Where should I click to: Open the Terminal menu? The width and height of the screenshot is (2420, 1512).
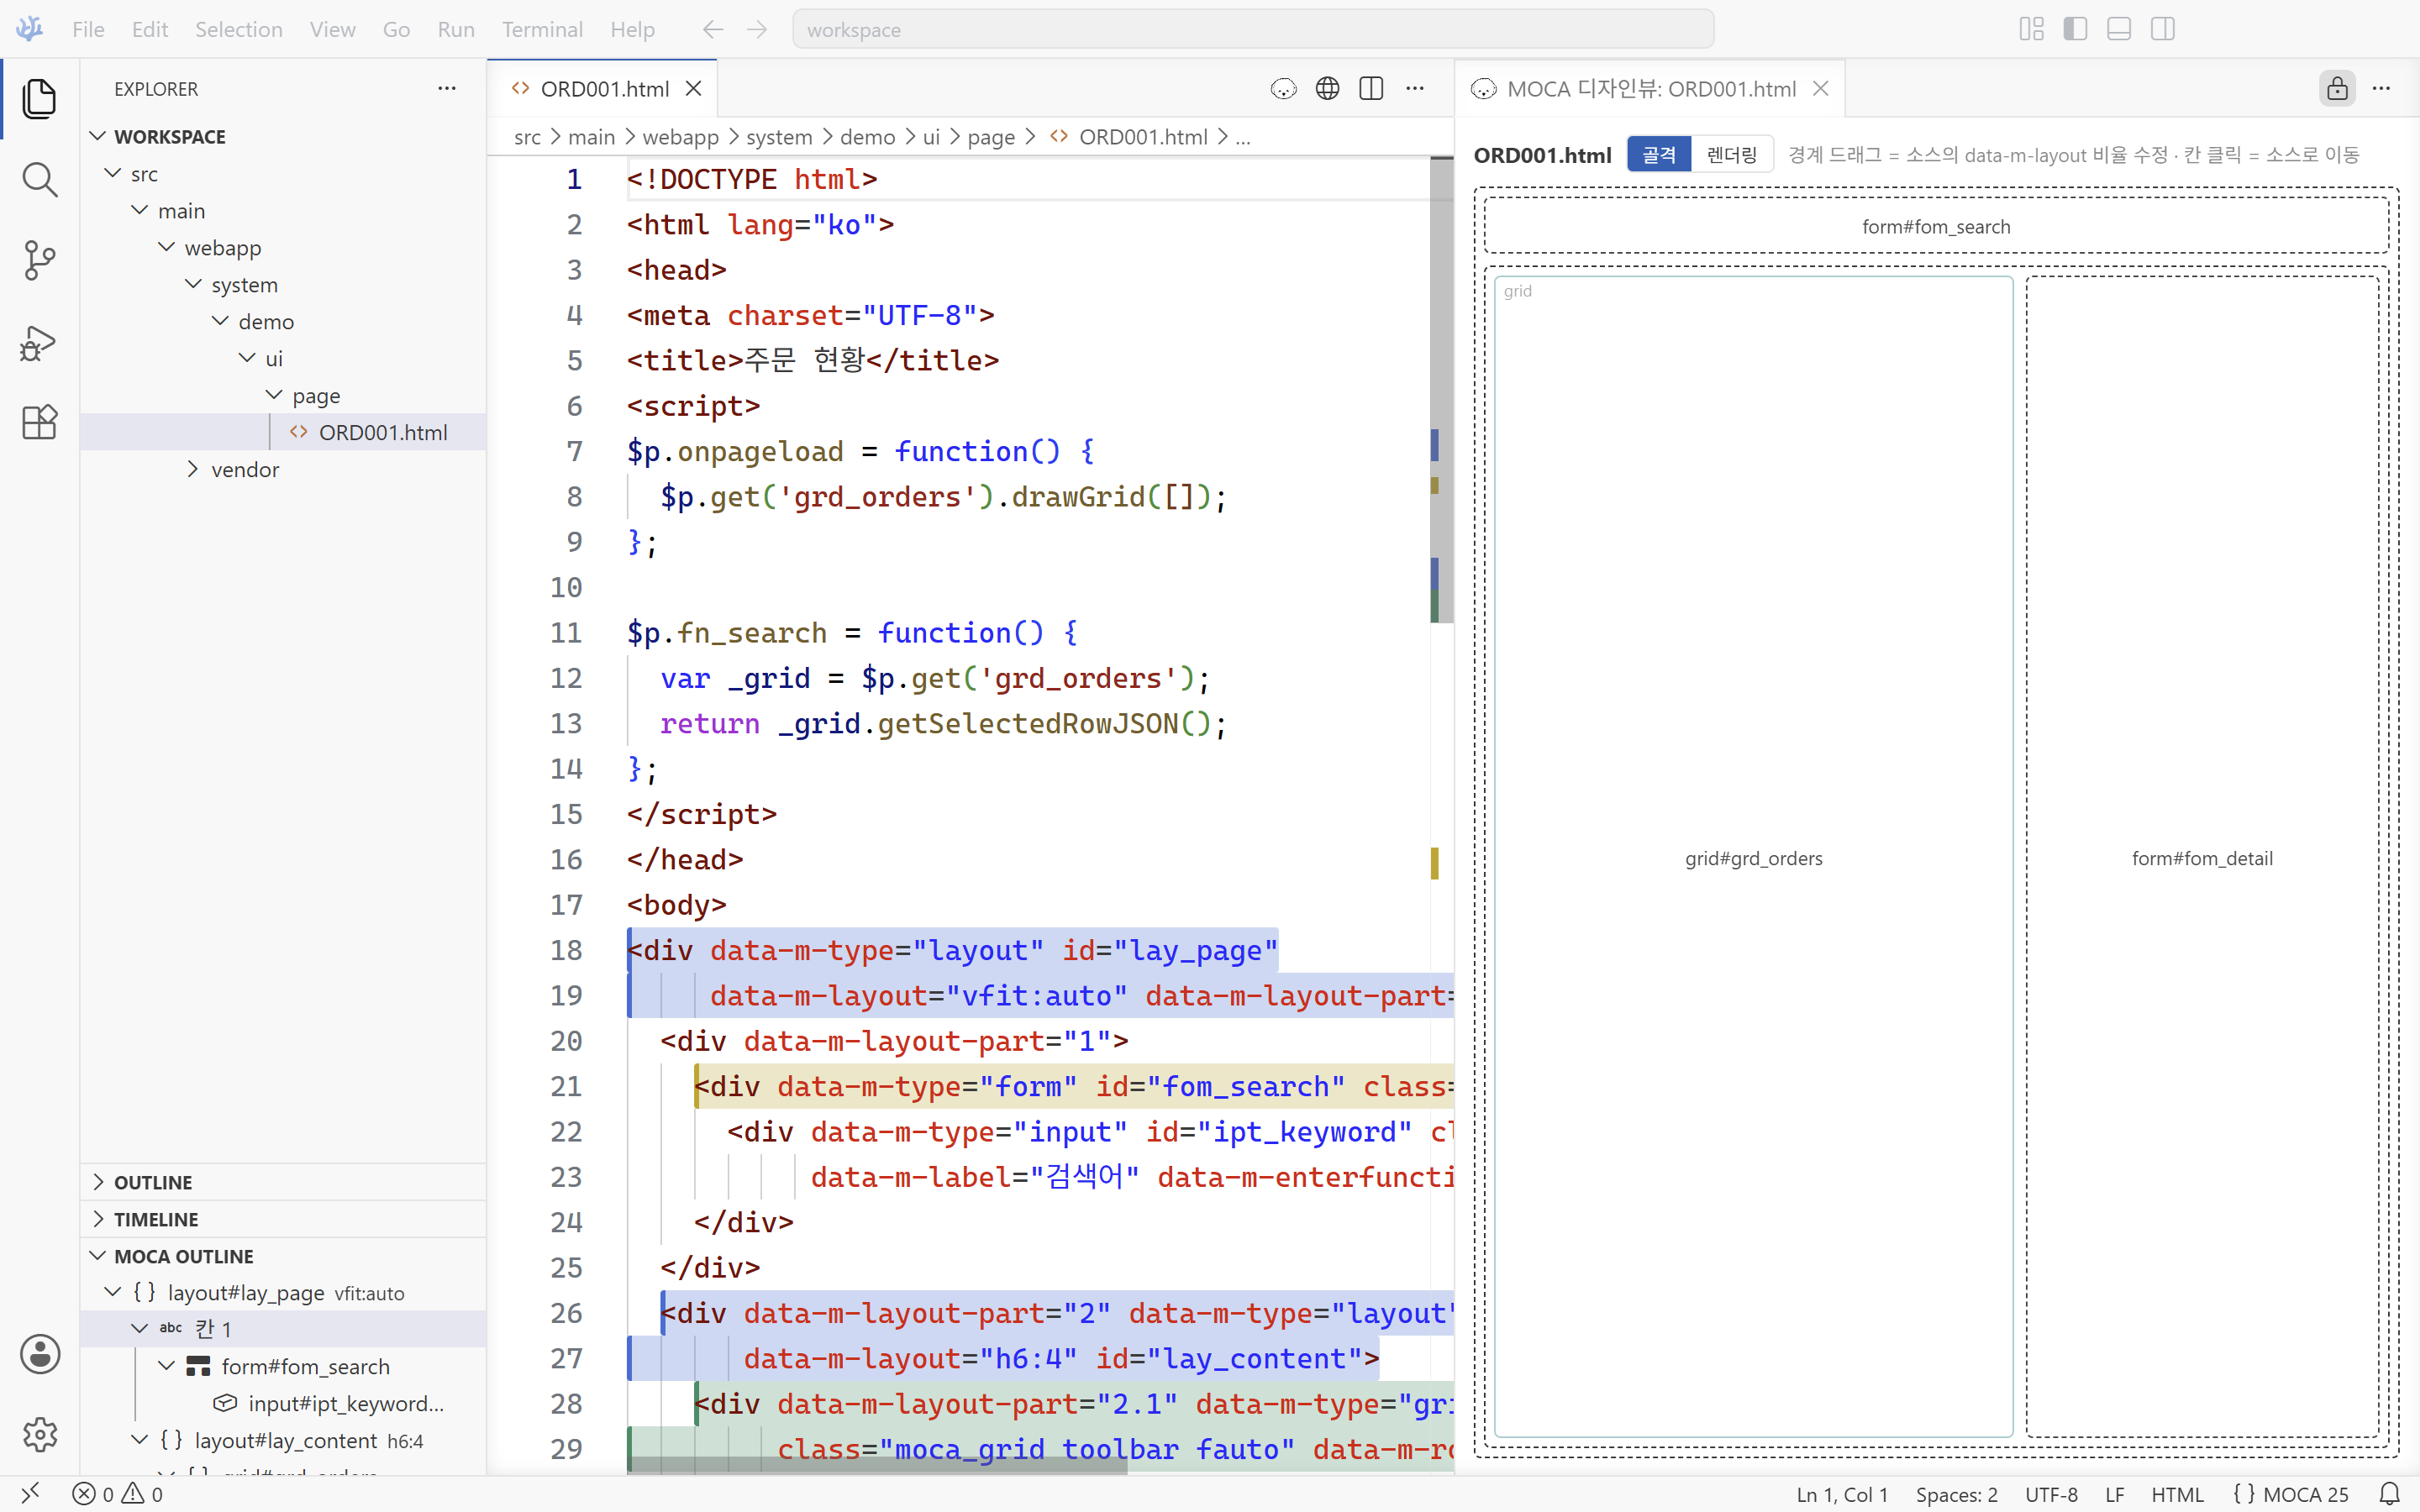click(542, 29)
